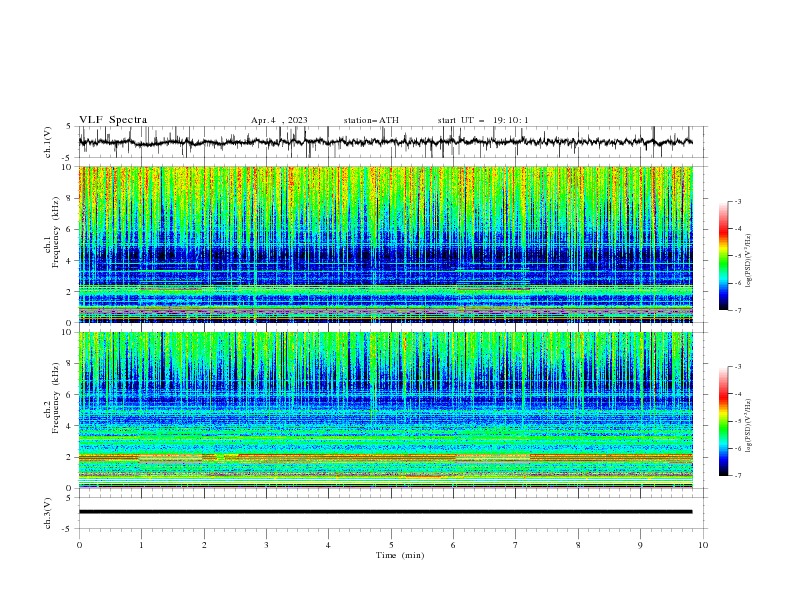
Task: Click the ch.1 spectrogram color bar
Action: pos(724,256)
